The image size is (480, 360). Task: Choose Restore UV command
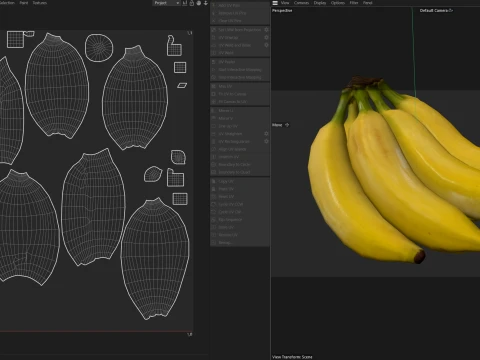(x=240, y=235)
